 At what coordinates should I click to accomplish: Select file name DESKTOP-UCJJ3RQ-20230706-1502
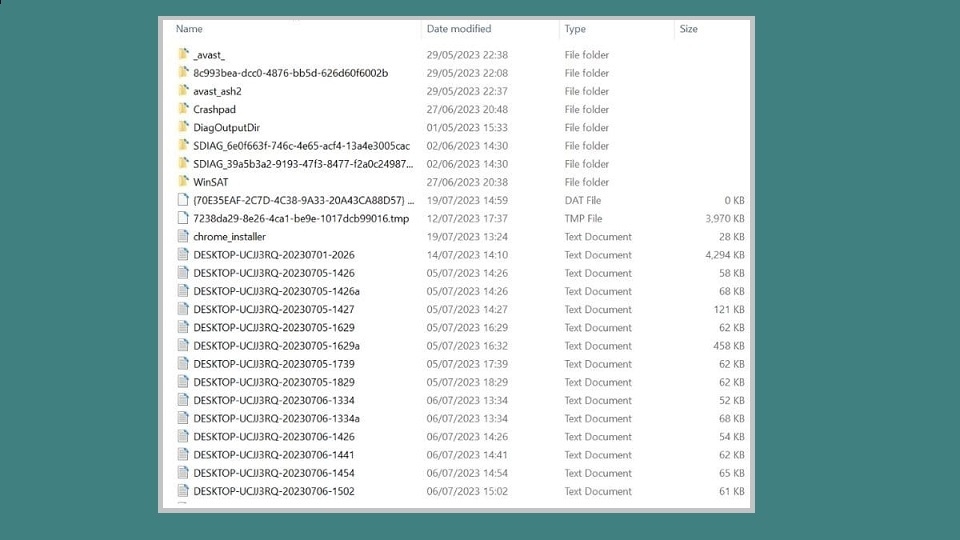(274, 491)
